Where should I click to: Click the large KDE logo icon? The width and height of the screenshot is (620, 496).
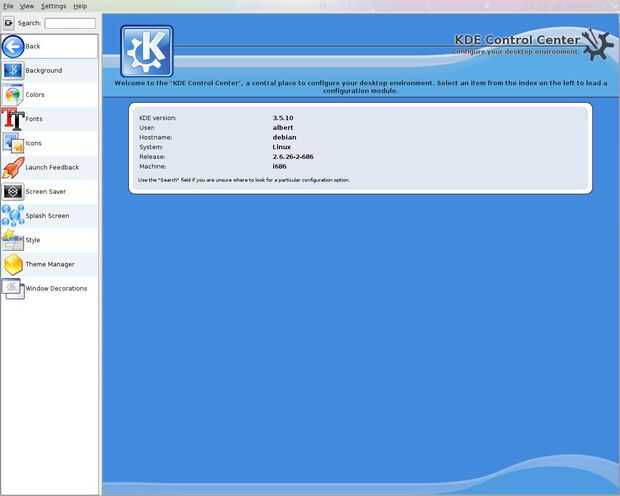click(x=147, y=51)
